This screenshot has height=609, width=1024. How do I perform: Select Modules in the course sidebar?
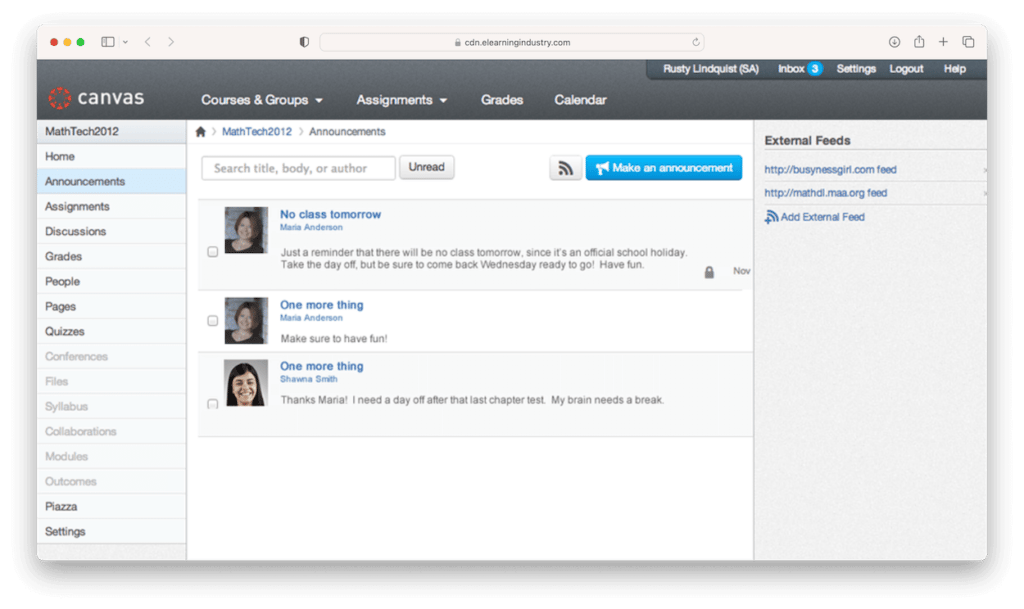pyautogui.click(x=112, y=456)
